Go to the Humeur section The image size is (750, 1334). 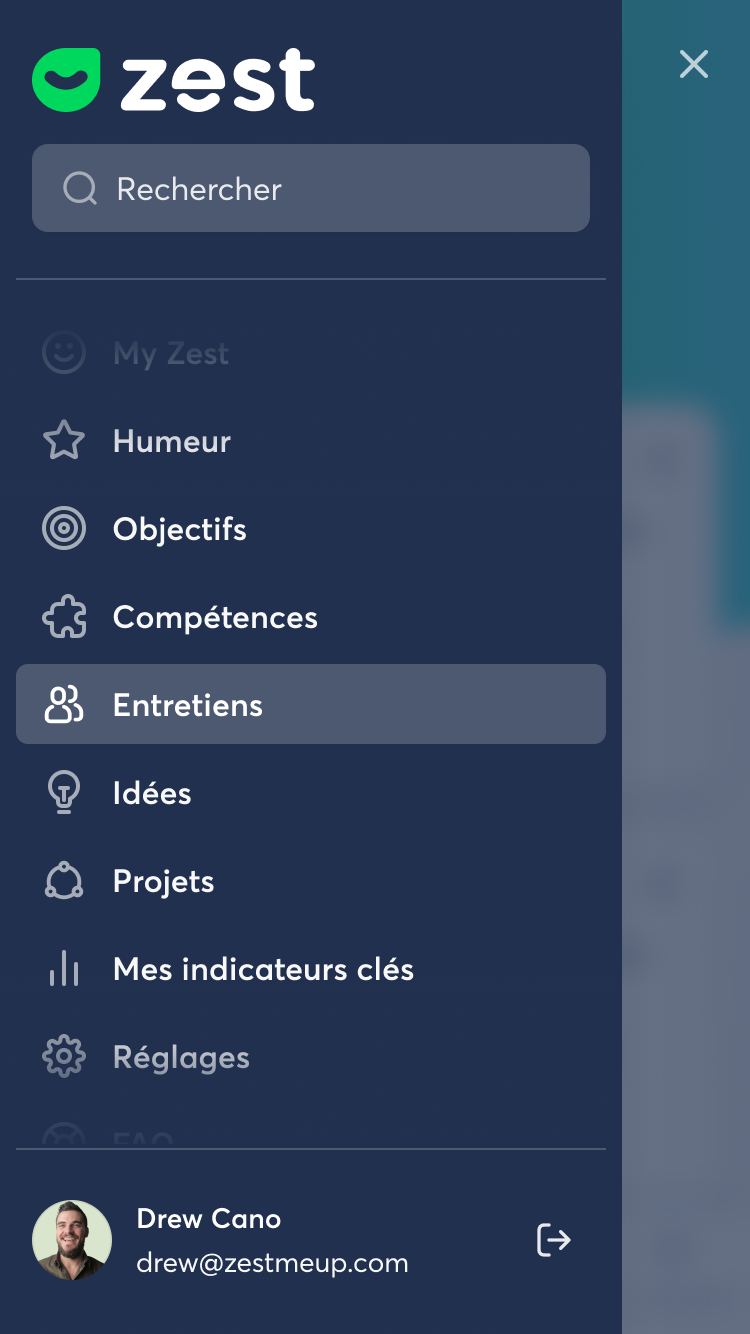[x=172, y=441]
